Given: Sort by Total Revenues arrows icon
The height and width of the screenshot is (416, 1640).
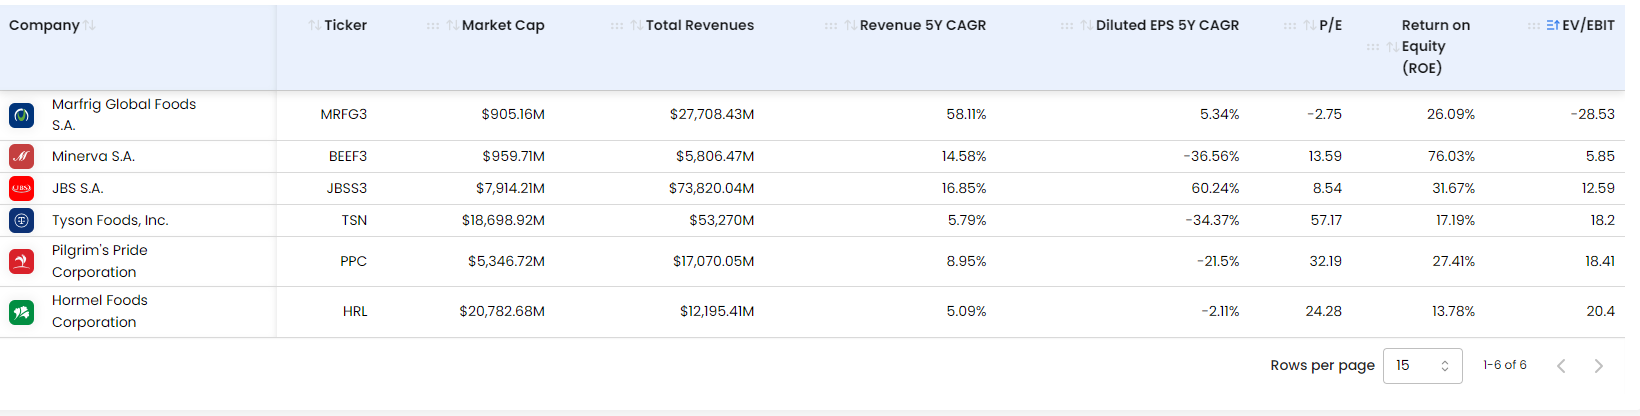Looking at the screenshot, I should (637, 25).
